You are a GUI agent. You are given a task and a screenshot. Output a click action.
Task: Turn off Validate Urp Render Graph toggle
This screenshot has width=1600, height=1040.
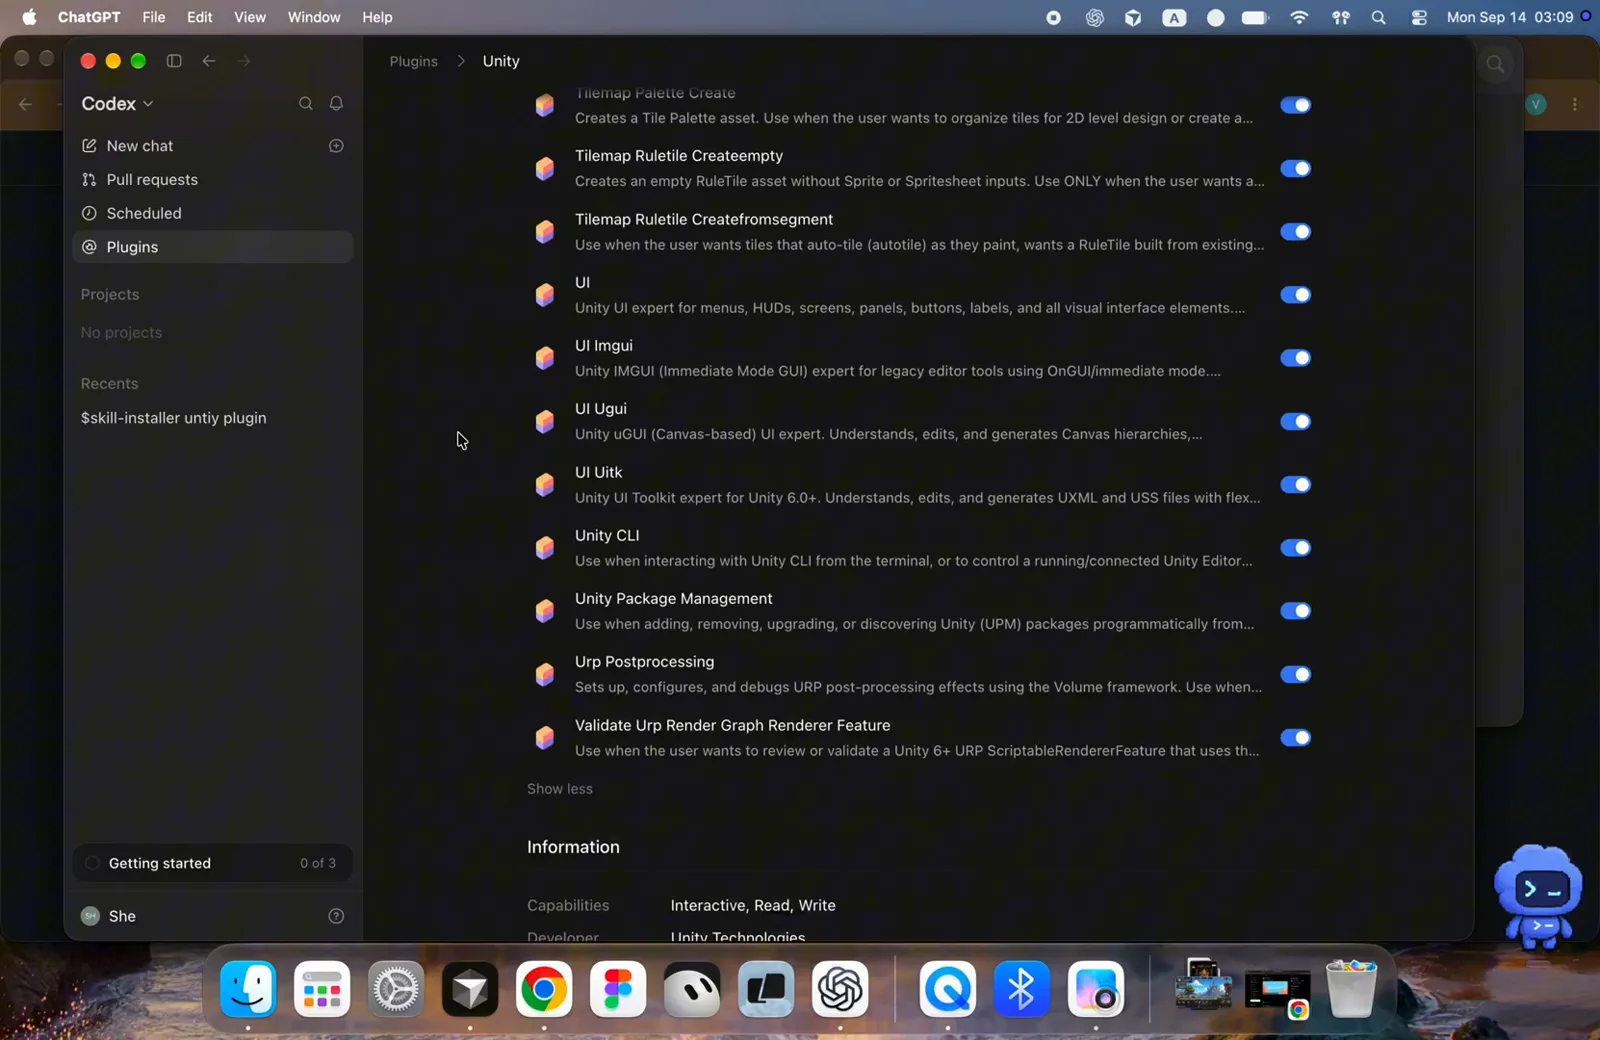click(1295, 738)
